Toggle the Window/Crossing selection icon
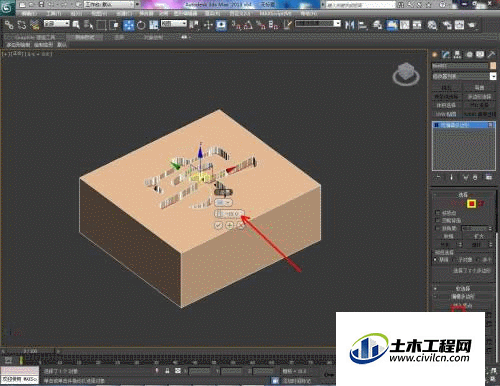Viewport: 500px width, 386px height. pos(114,25)
